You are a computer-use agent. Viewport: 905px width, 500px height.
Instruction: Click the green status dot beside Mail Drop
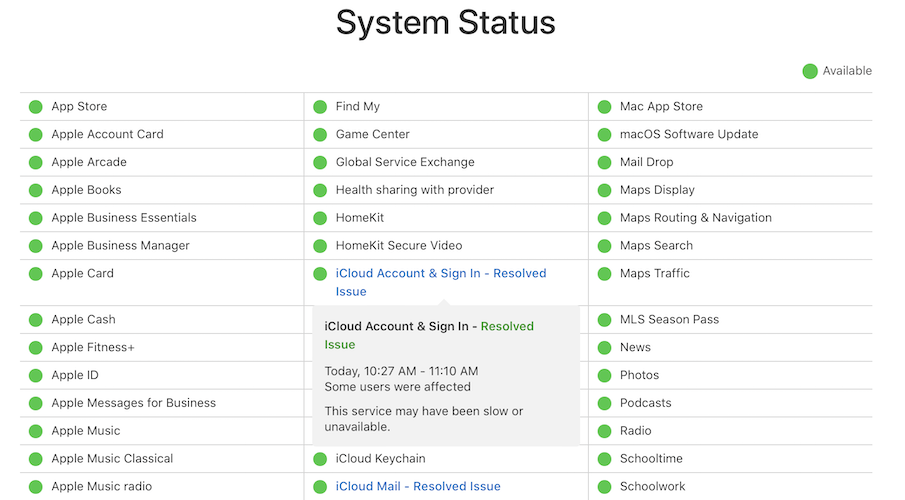(x=604, y=162)
